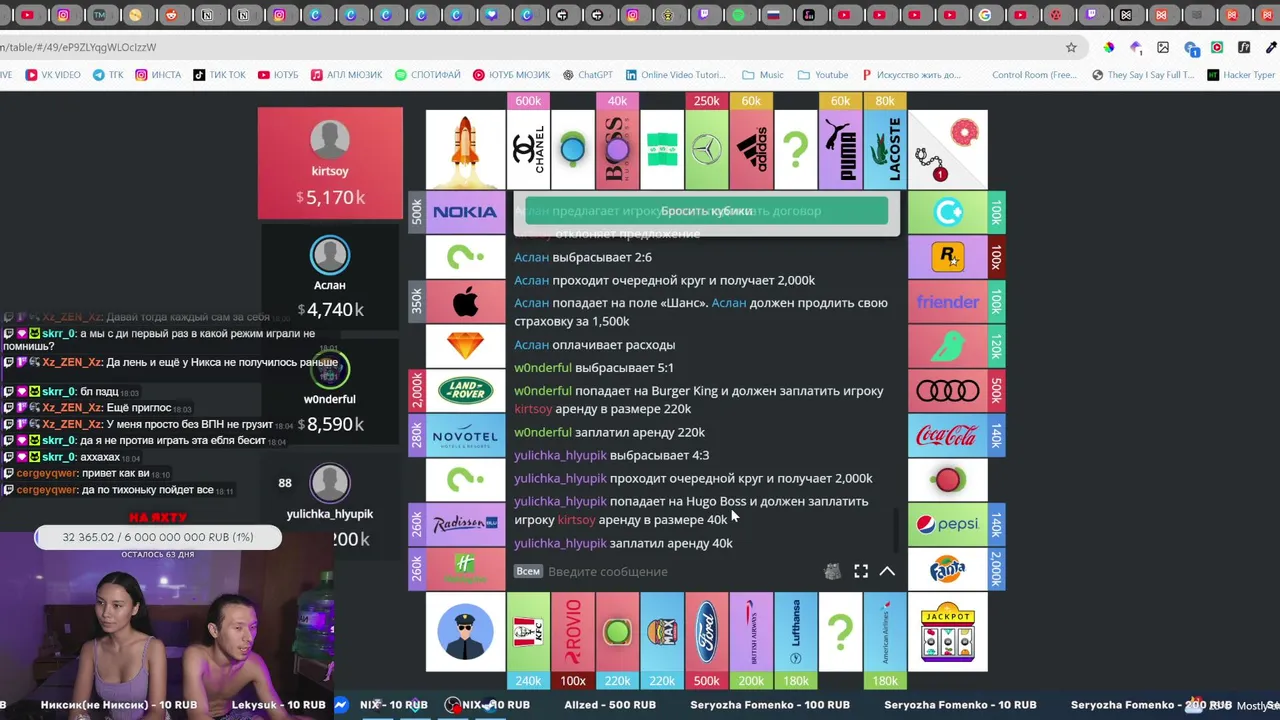
Task: Select the Radisson property cell
Action: click(465, 524)
